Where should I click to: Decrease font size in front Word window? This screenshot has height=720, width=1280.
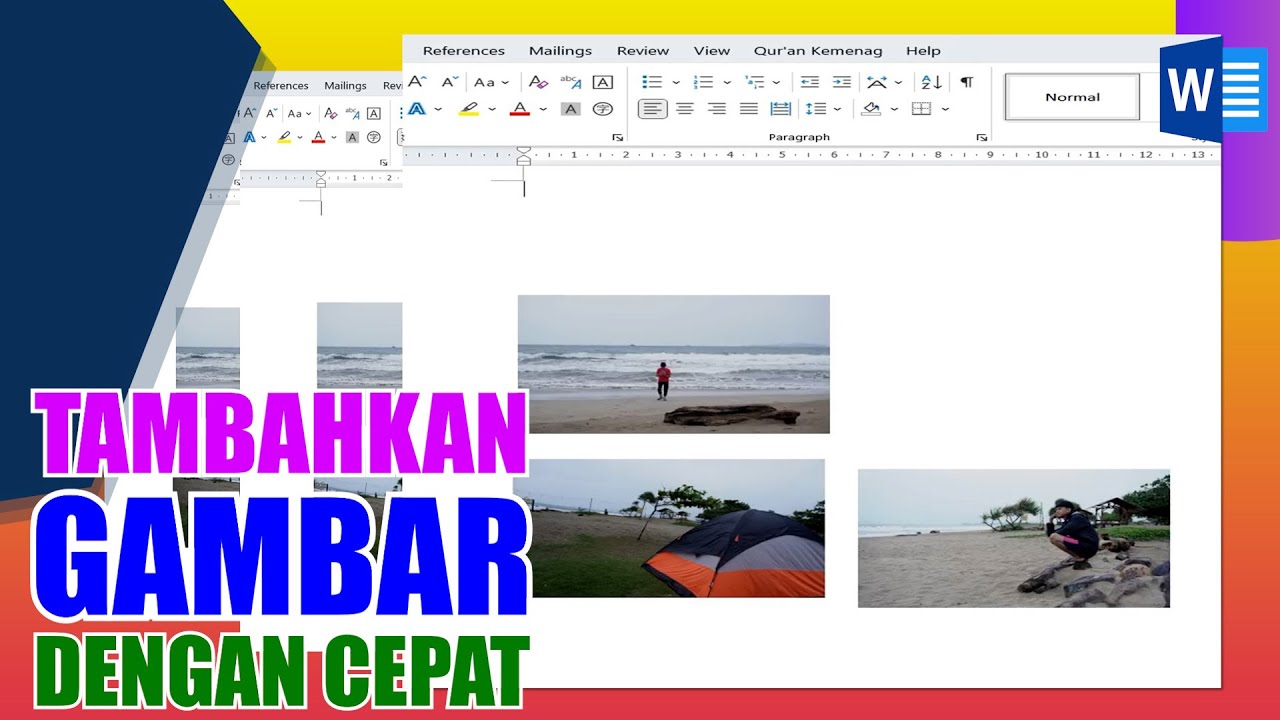pyautogui.click(x=450, y=82)
